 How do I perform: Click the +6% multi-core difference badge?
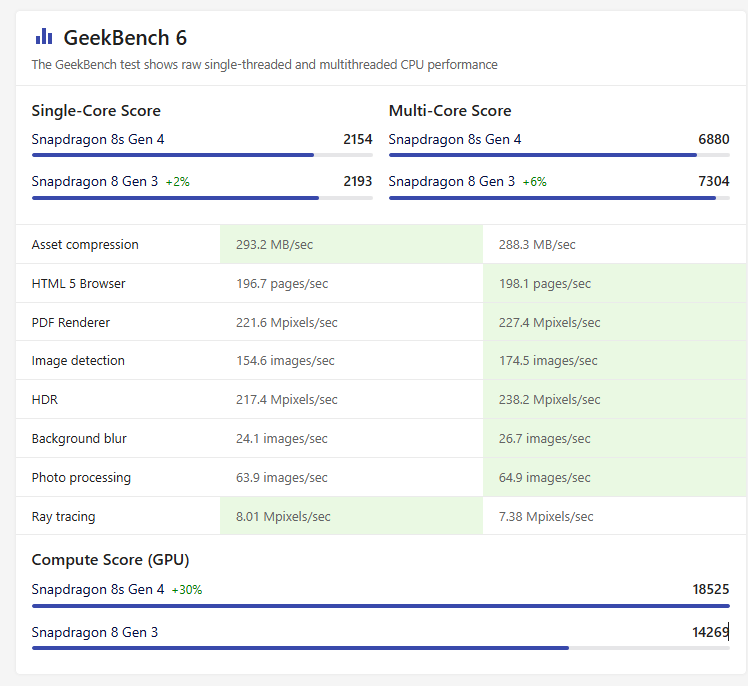coord(534,182)
